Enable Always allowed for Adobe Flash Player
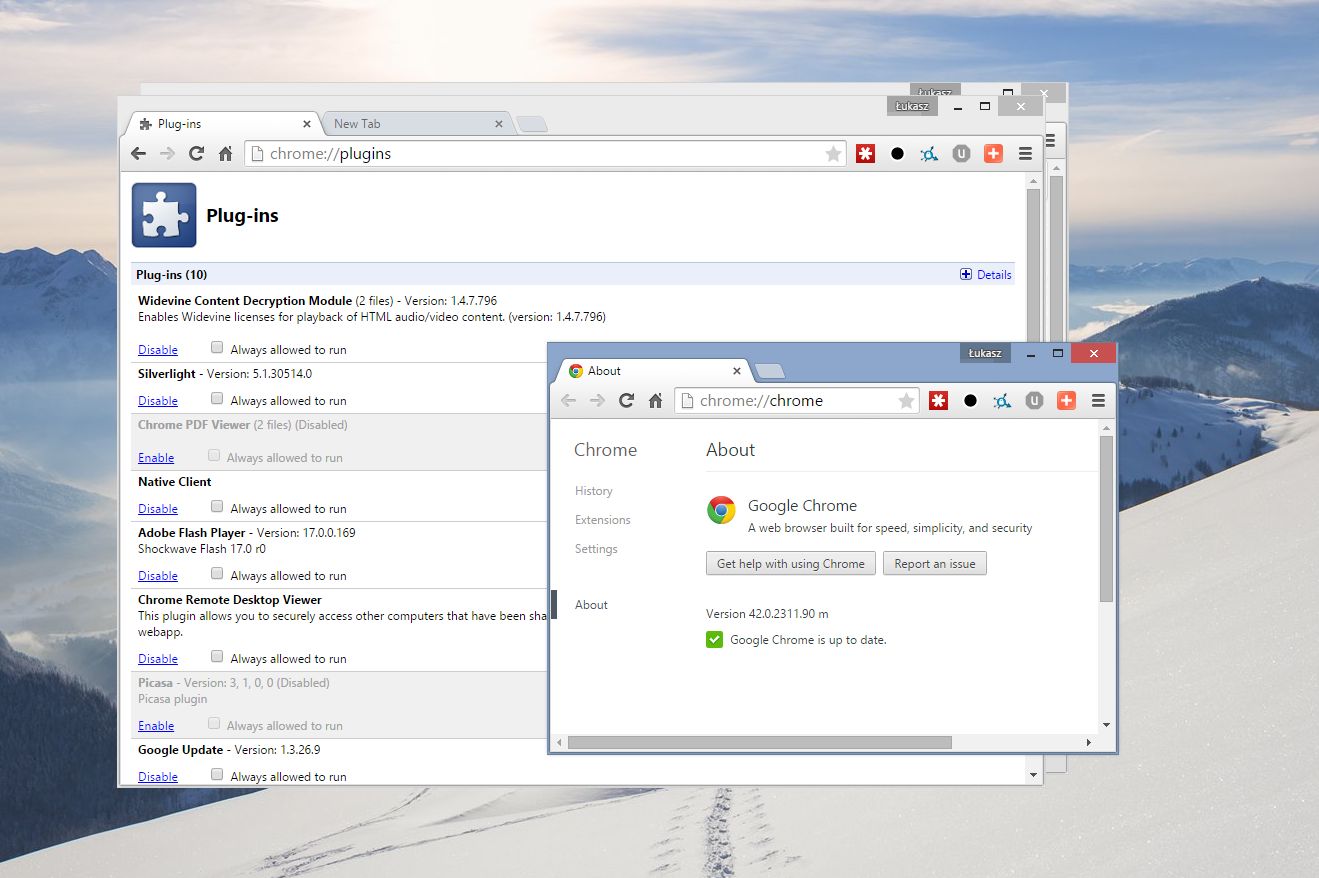The image size is (1319, 878). click(x=217, y=574)
